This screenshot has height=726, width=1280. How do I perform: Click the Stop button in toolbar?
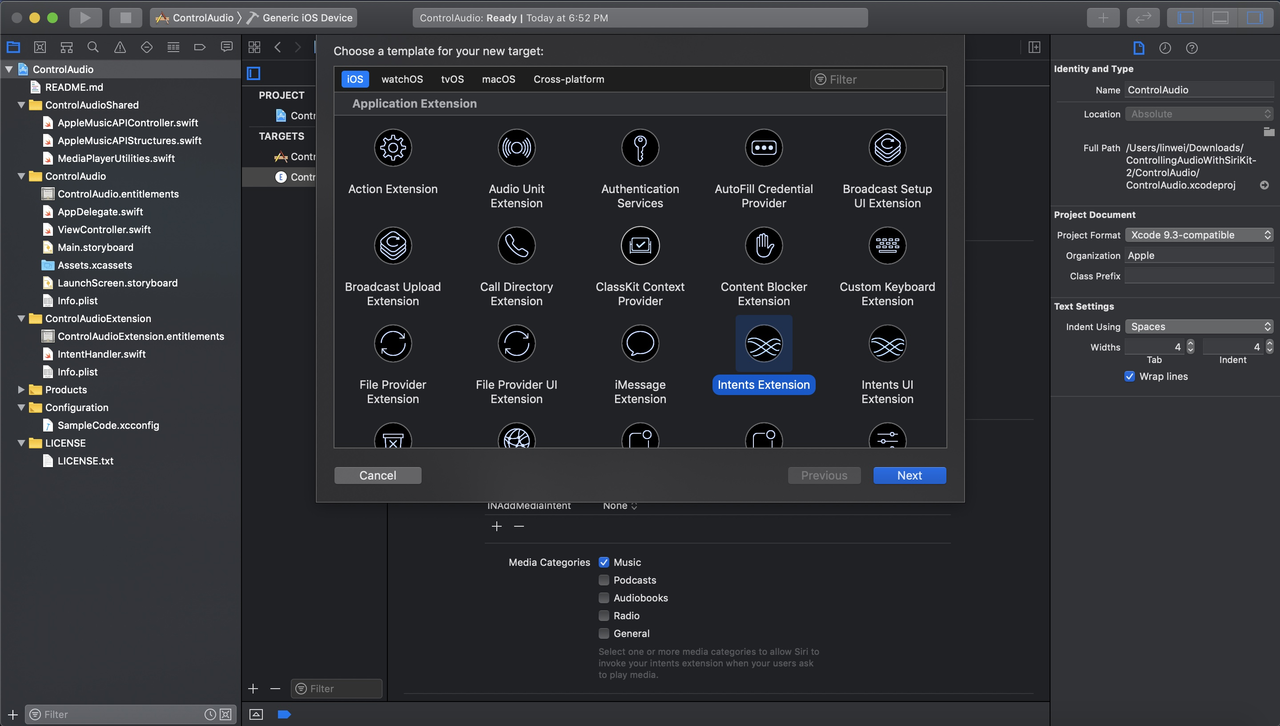point(126,17)
